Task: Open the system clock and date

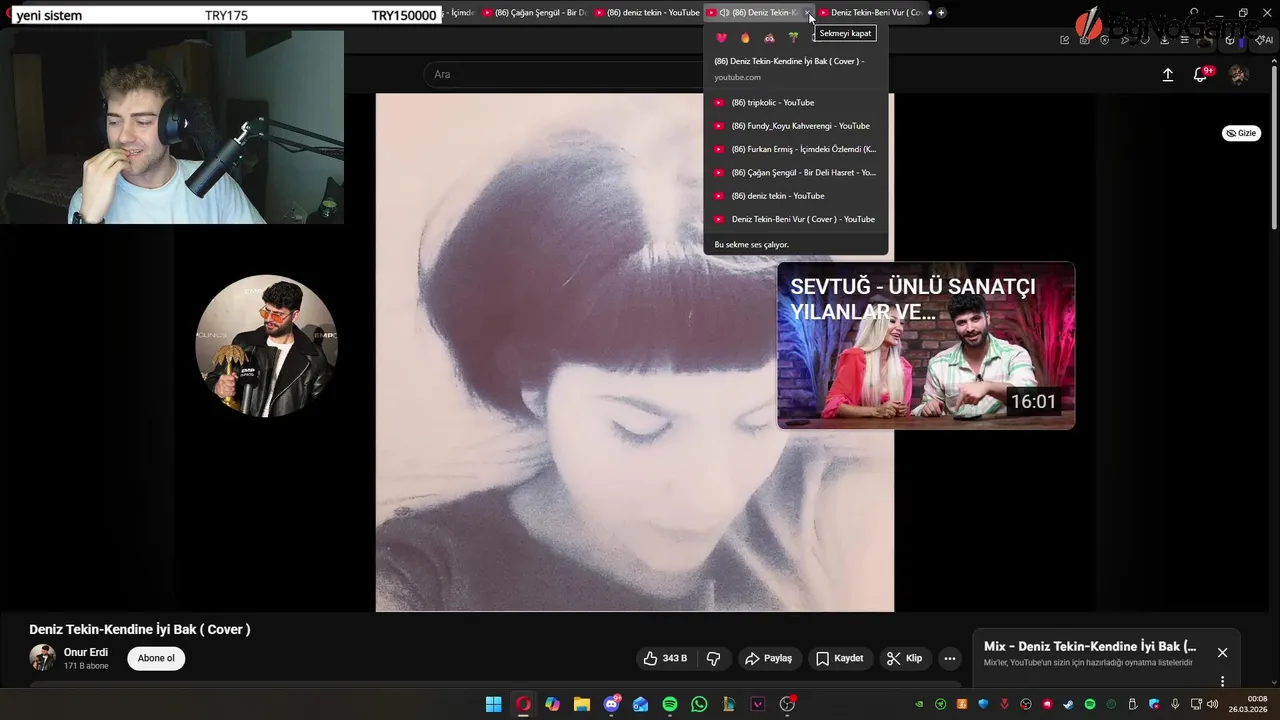Action: [x=1248, y=704]
